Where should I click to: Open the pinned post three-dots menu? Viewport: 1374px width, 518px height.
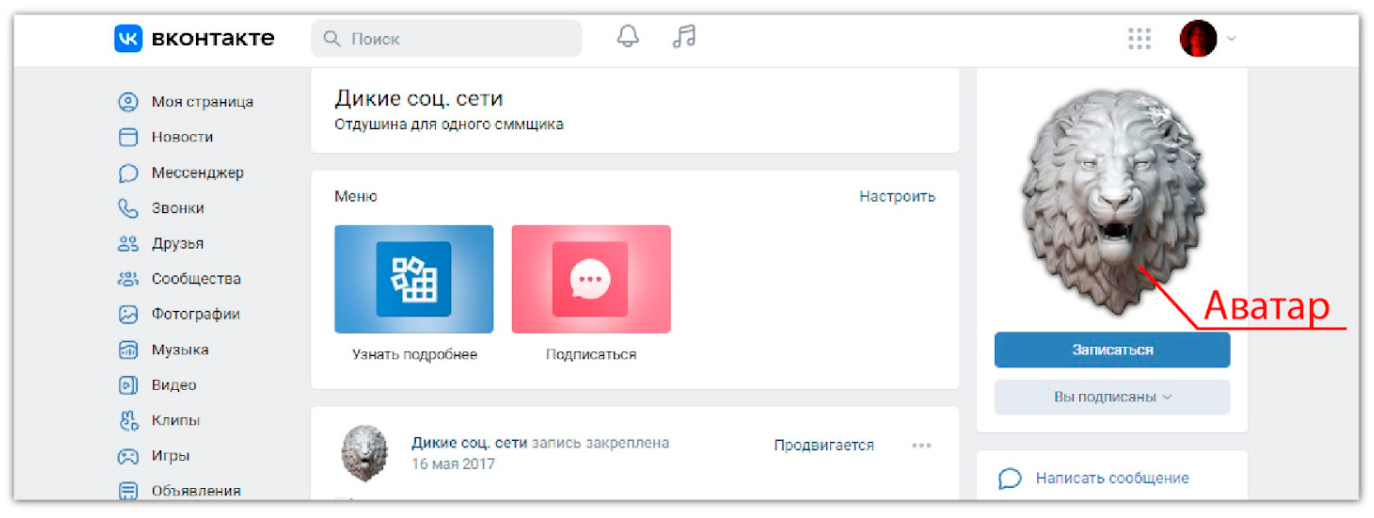point(921,446)
